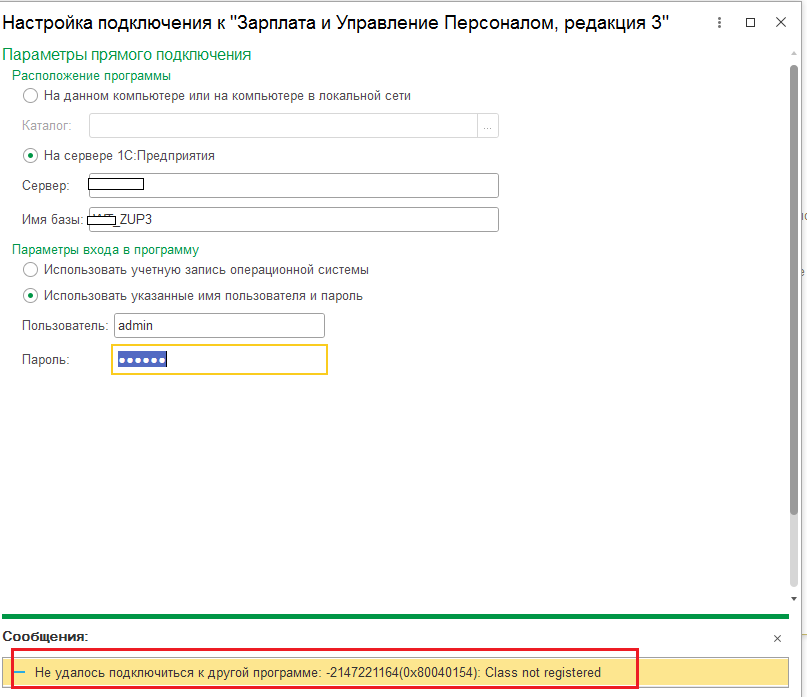Click the Class not registered error message
Screen dimensions: 807x697
[x=318, y=672]
